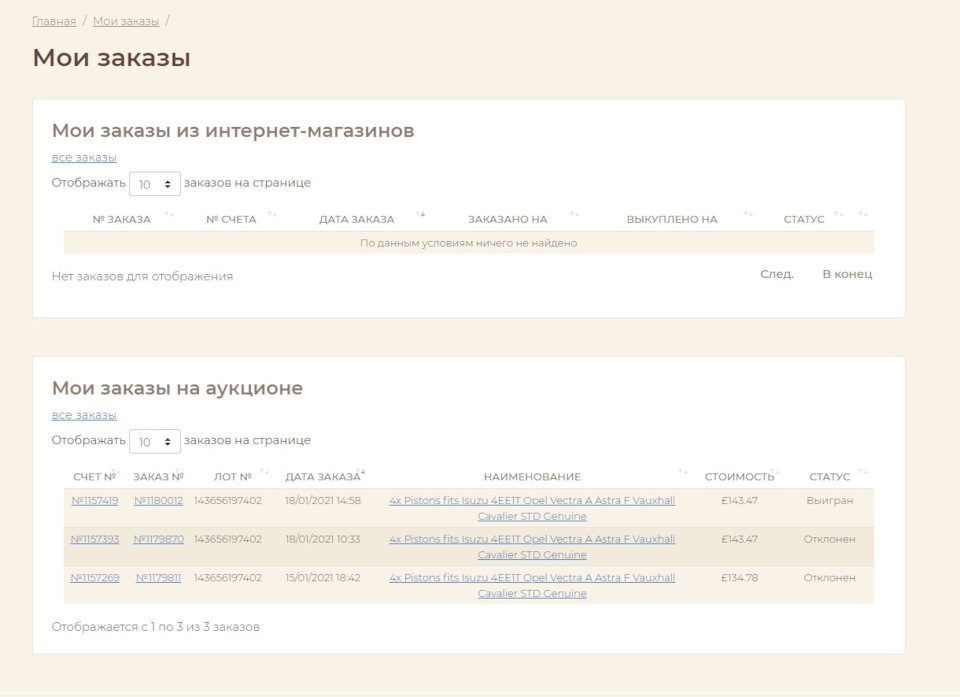Open invoice №1157419
Screen dimensions: 960x697
coord(95,500)
